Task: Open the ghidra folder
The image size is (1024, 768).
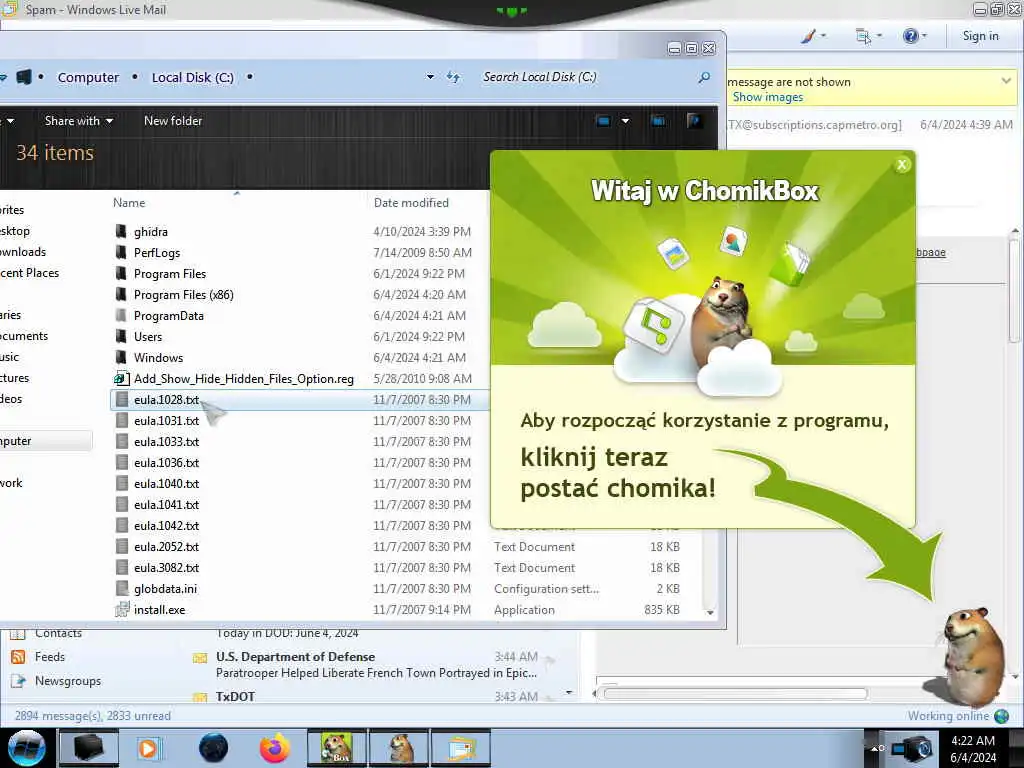Action: pos(151,232)
